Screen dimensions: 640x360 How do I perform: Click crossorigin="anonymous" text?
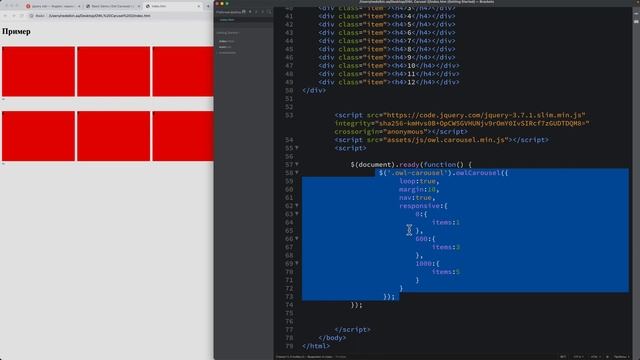click(381, 131)
